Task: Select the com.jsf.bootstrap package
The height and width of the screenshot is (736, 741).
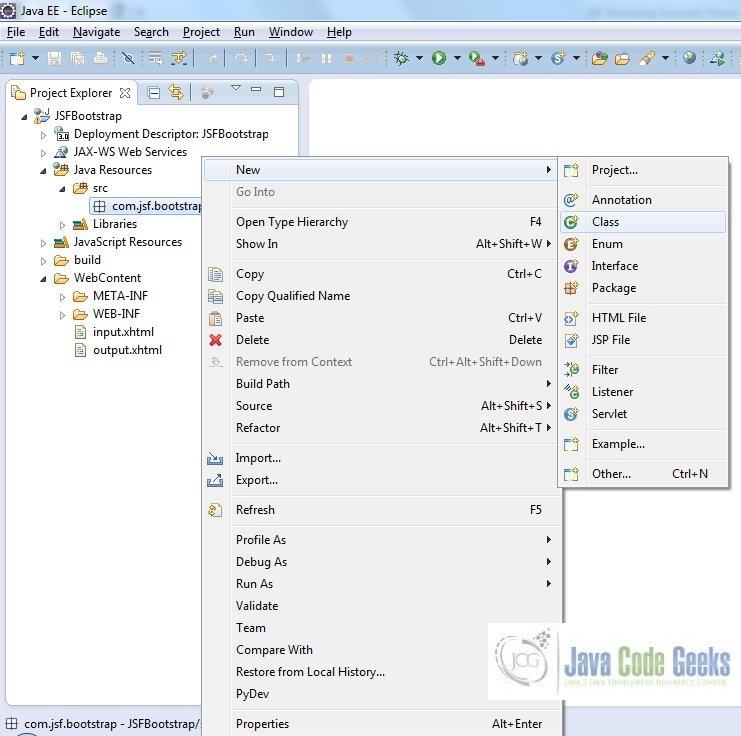Action: coord(146,206)
